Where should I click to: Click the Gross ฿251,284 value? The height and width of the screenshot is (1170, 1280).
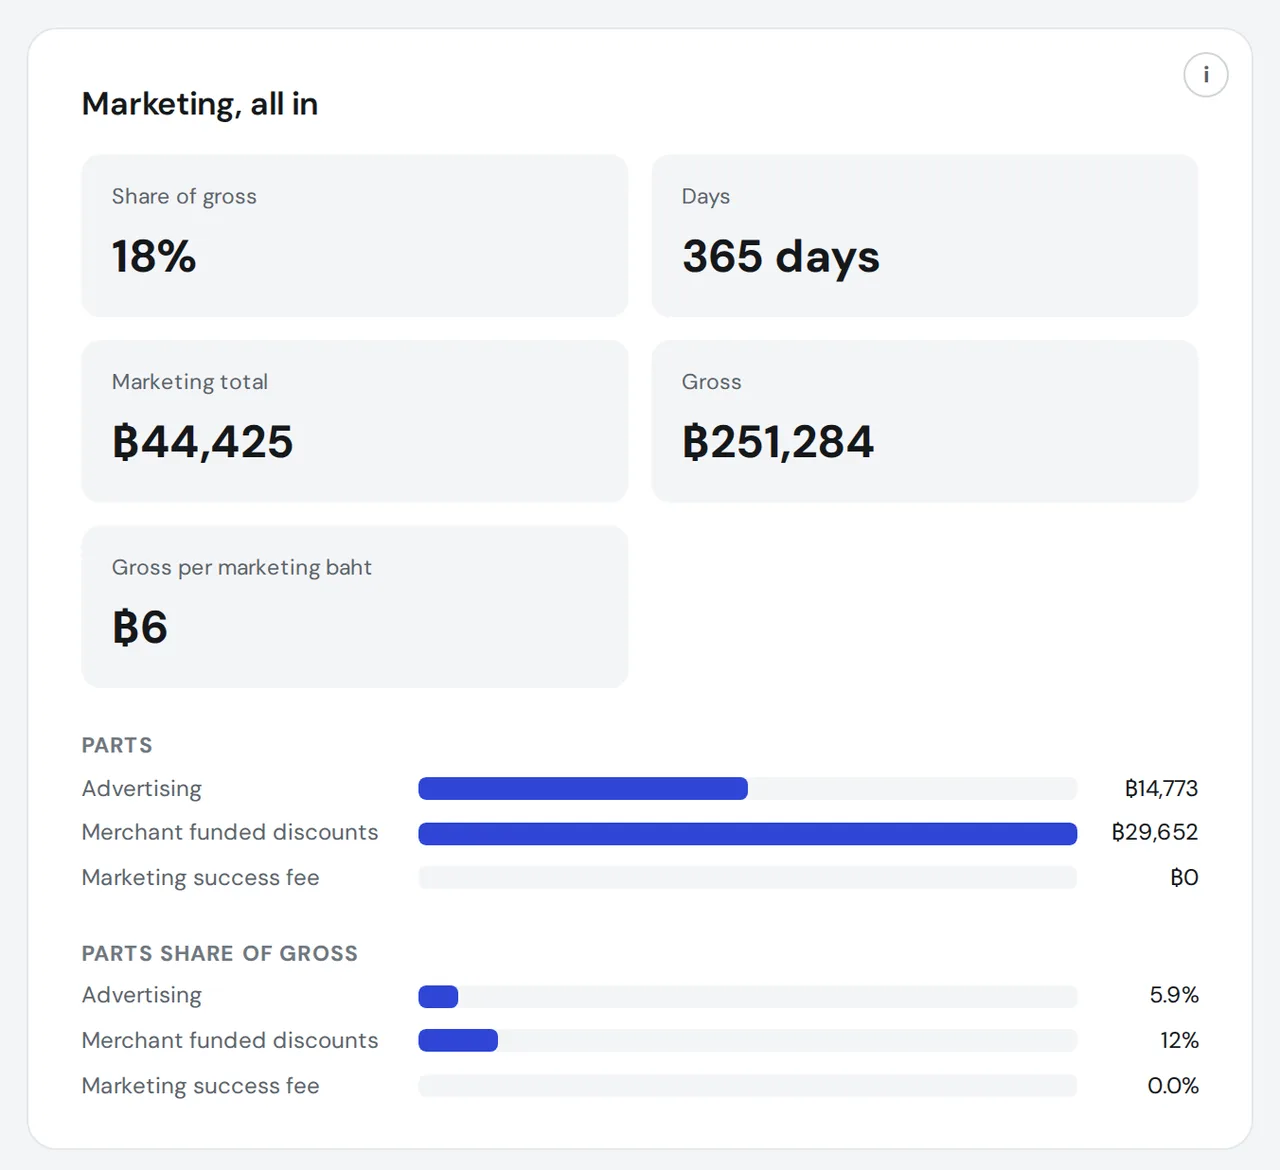[x=778, y=442]
